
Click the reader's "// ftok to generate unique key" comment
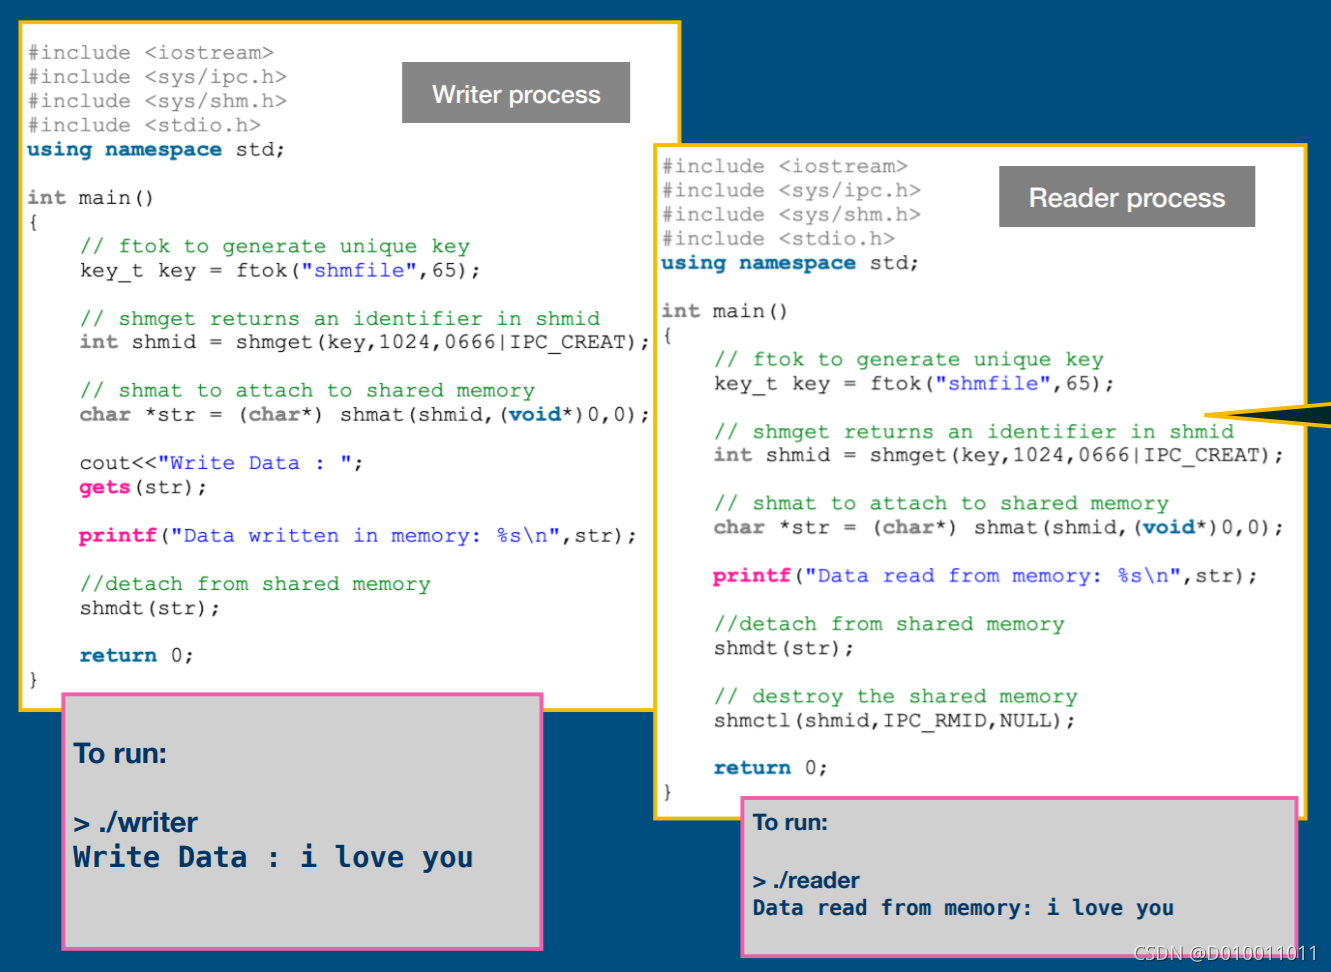tap(909, 359)
